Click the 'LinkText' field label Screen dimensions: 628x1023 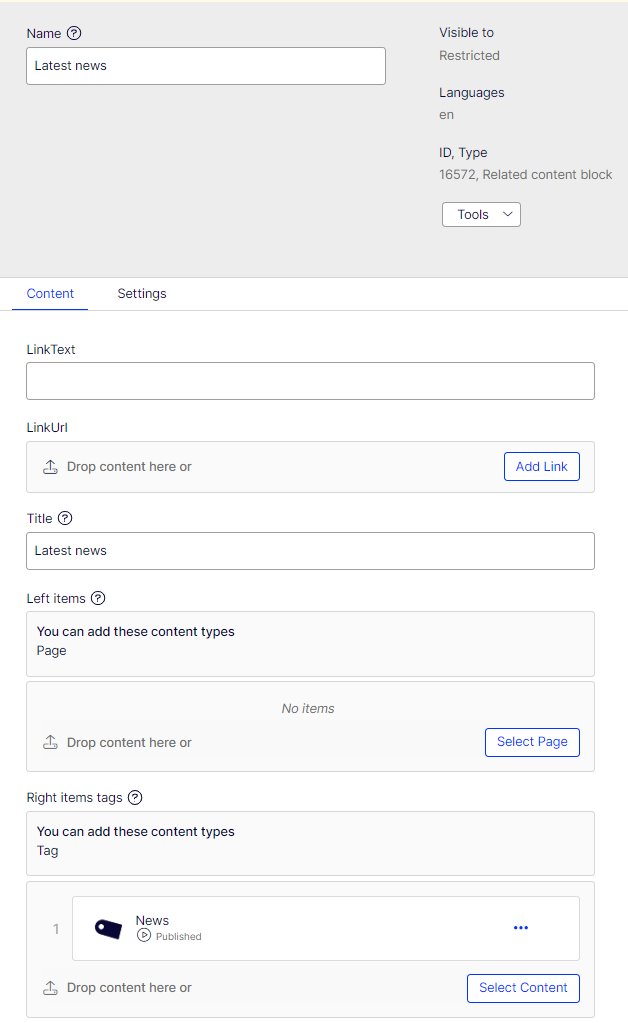tap(51, 349)
